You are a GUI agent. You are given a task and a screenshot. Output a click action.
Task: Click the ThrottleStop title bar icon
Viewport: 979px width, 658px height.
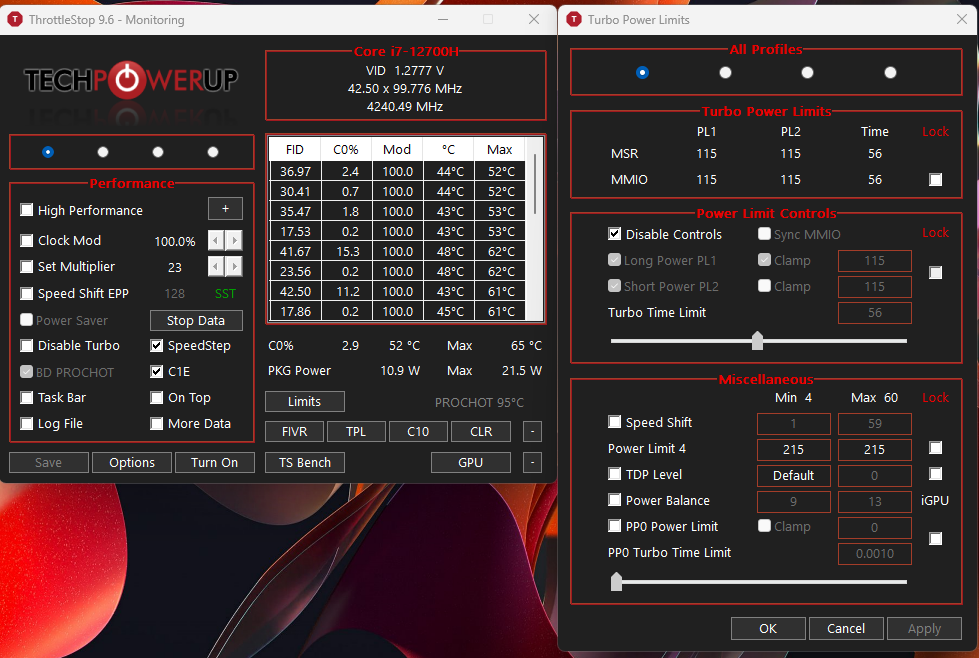click(x=15, y=19)
